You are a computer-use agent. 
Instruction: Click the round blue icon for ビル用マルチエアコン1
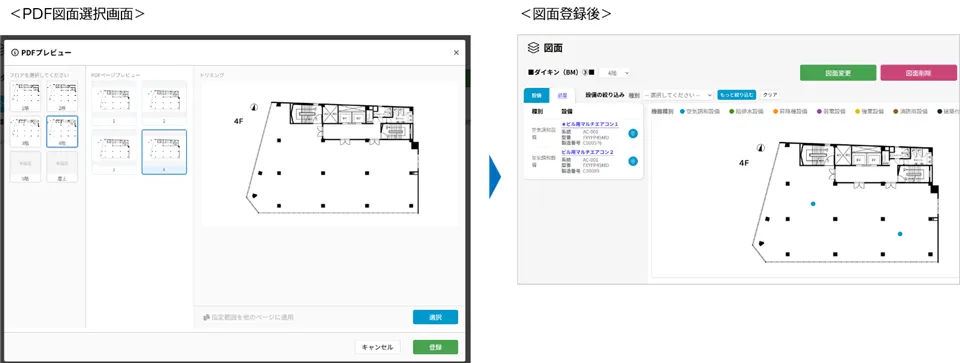(633, 133)
